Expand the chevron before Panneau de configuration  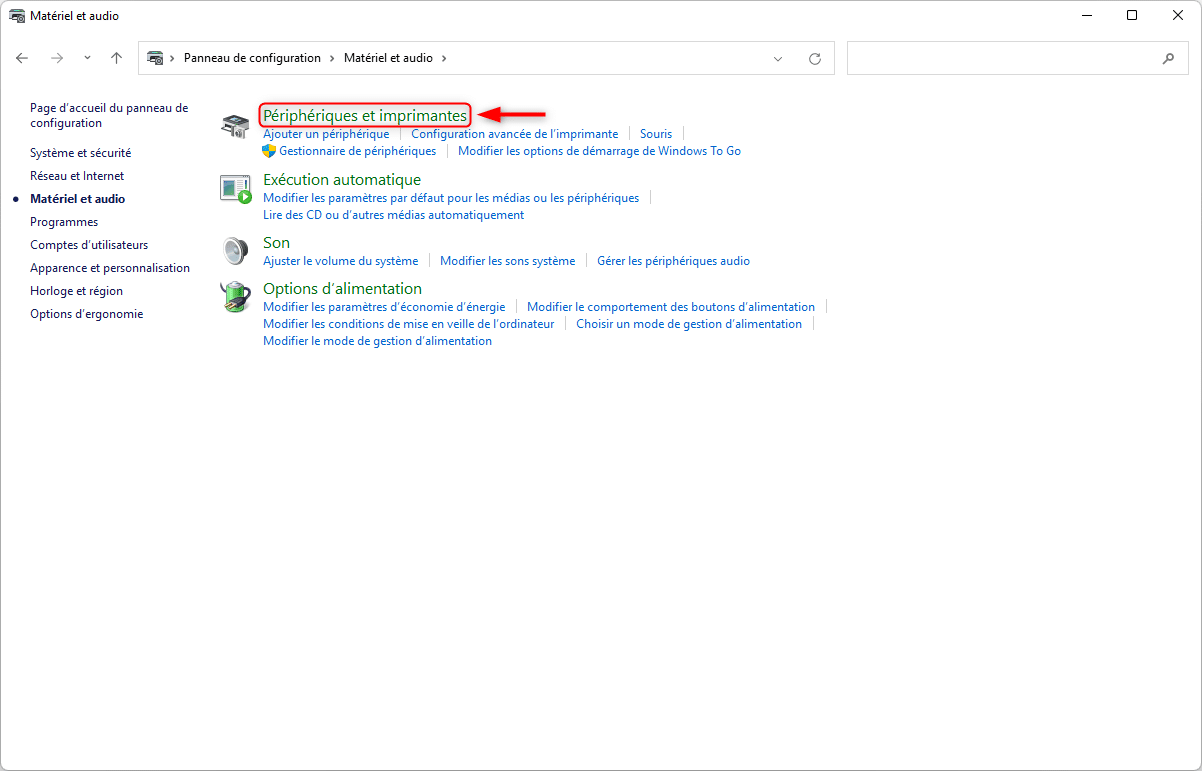[173, 58]
